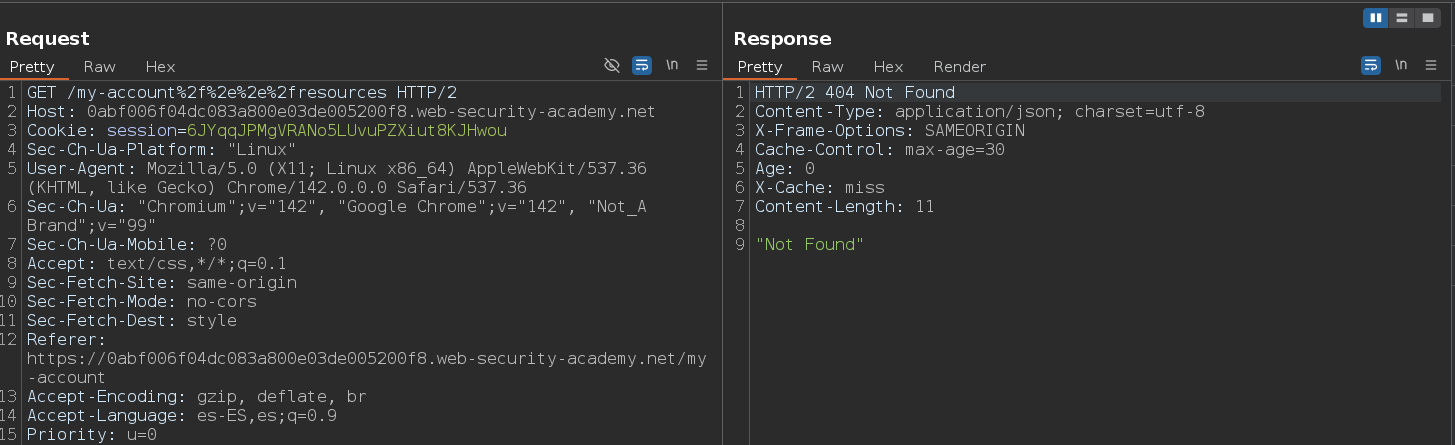Open the Response Render tab

(x=960, y=67)
